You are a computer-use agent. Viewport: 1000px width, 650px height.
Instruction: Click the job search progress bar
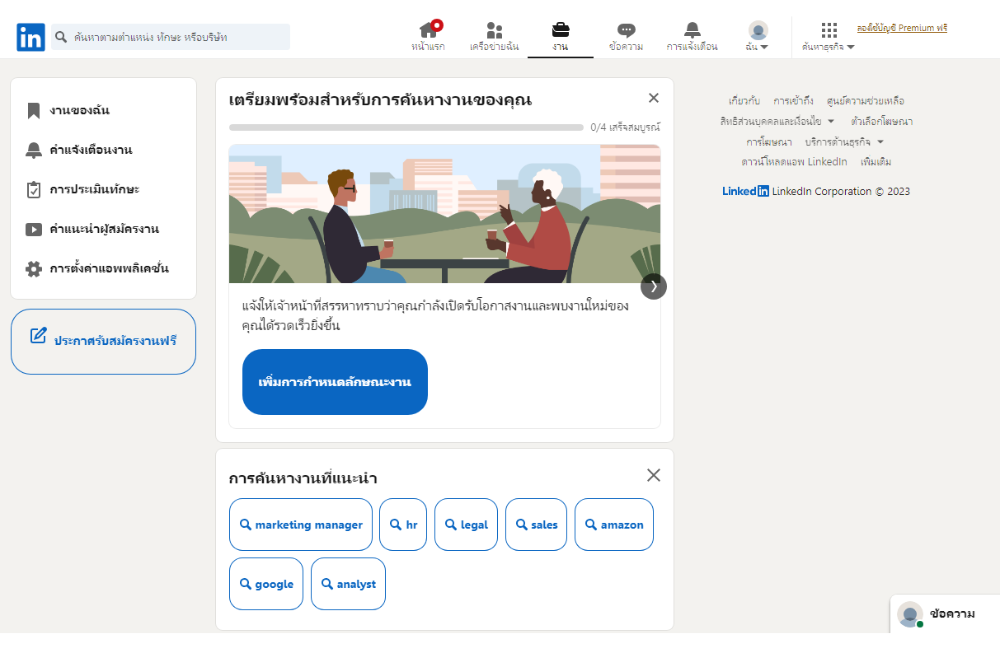coord(405,128)
